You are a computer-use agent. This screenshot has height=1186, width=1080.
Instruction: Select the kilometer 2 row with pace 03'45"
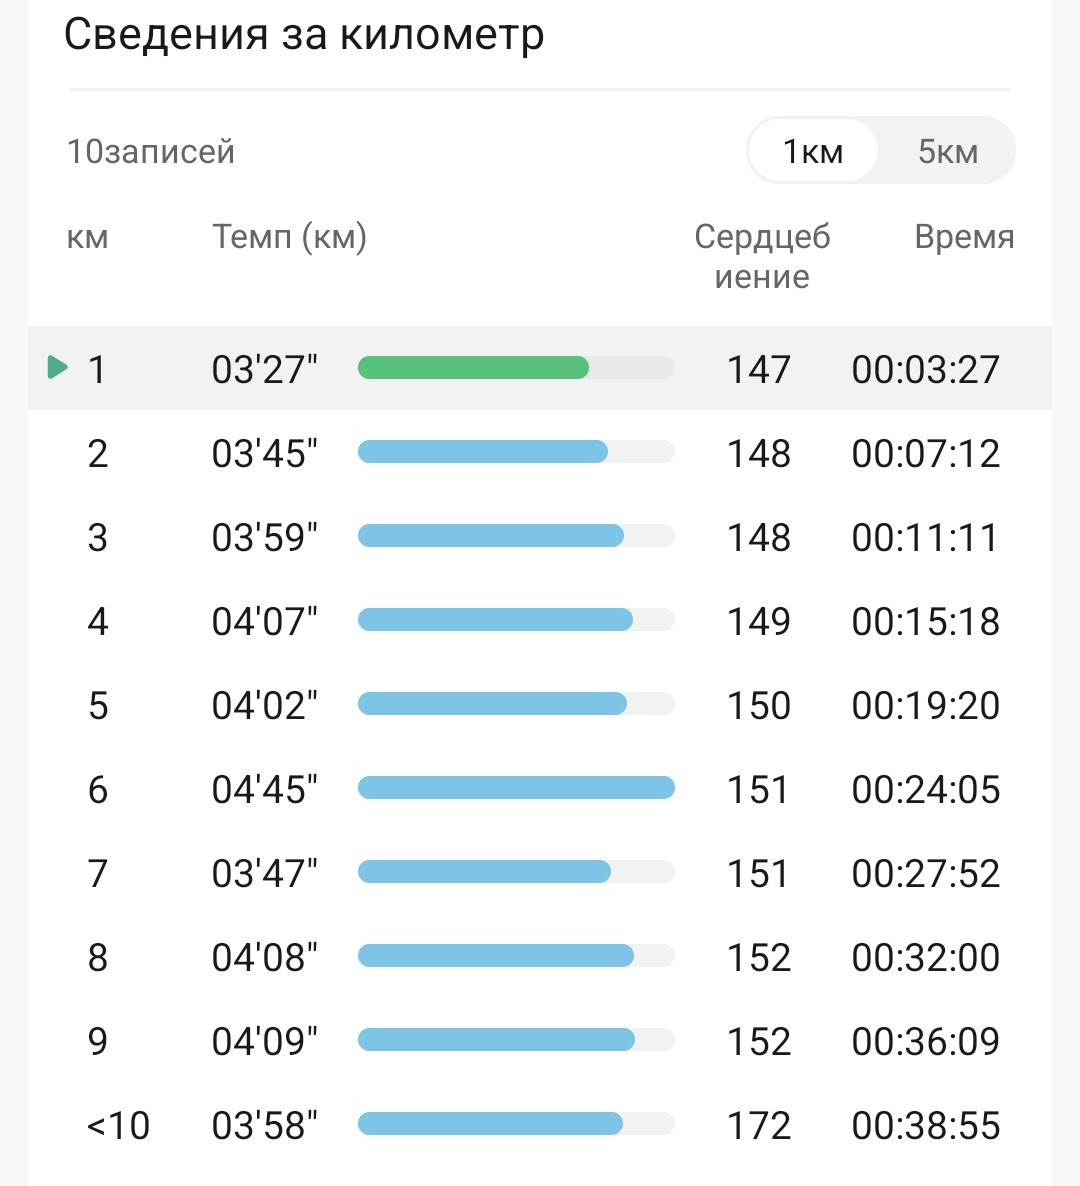tap(539, 452)
